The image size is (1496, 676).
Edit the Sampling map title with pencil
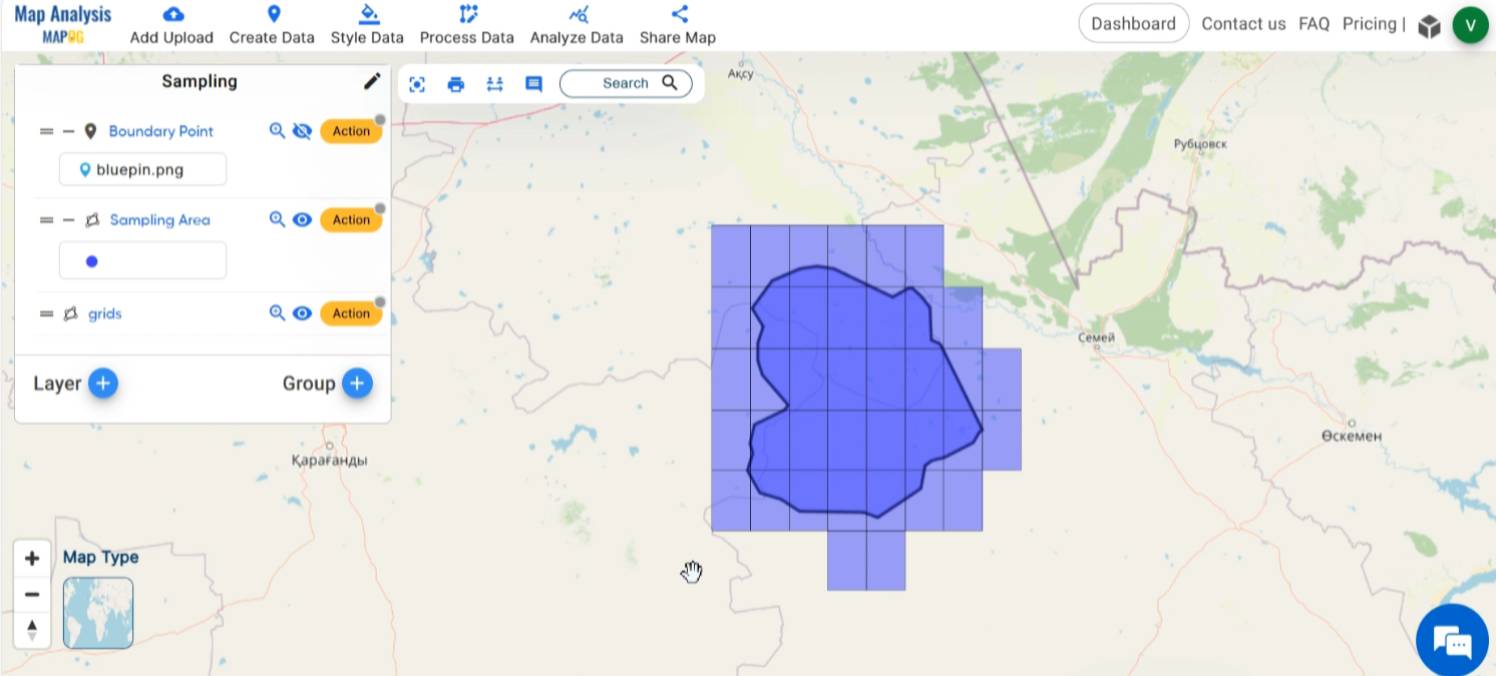[x=372, y=81]
